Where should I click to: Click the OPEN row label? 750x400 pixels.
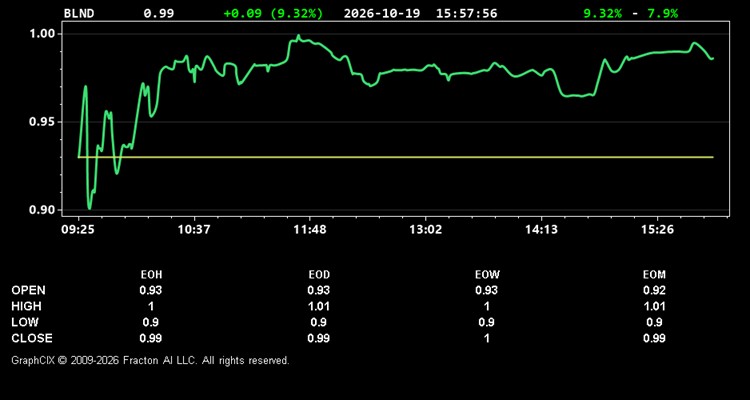[29, 290]
